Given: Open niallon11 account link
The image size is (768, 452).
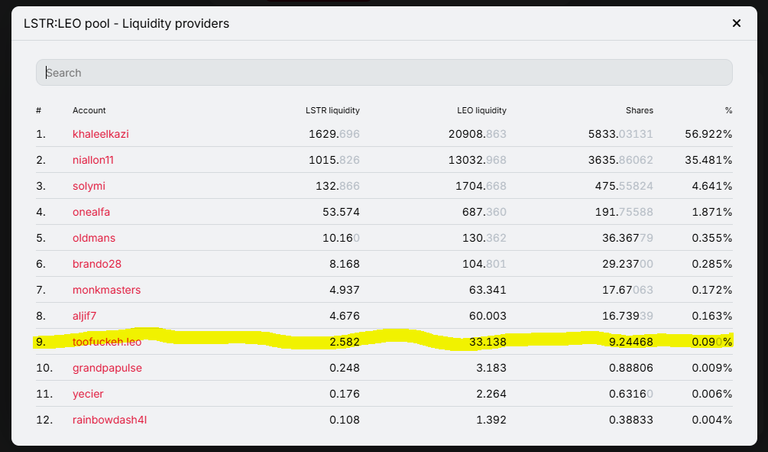Looking at the screenshot, I should pyautogui.click(x=93, y=160).
